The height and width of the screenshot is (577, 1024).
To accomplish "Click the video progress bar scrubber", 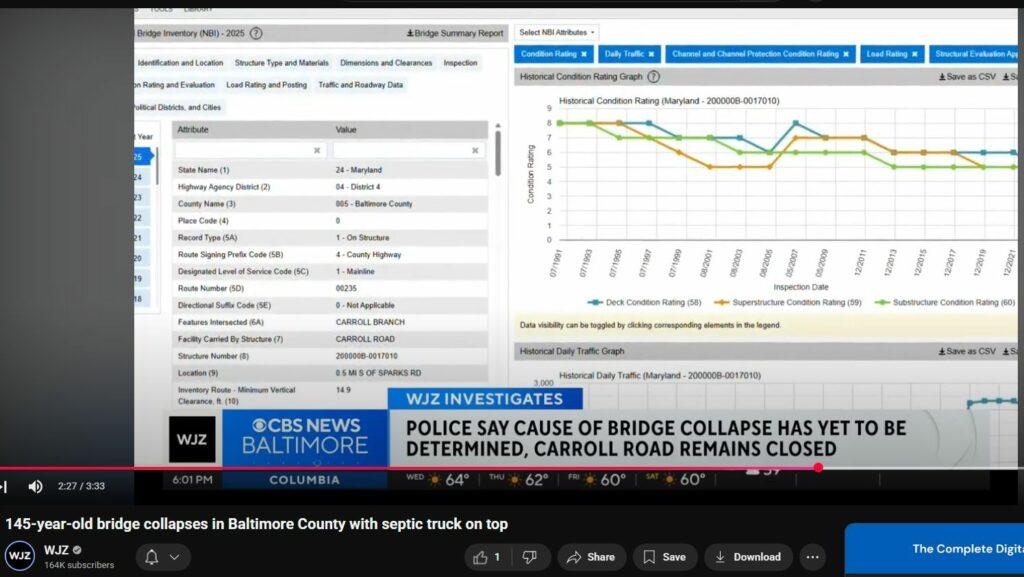I will click(x=818, y=467).
